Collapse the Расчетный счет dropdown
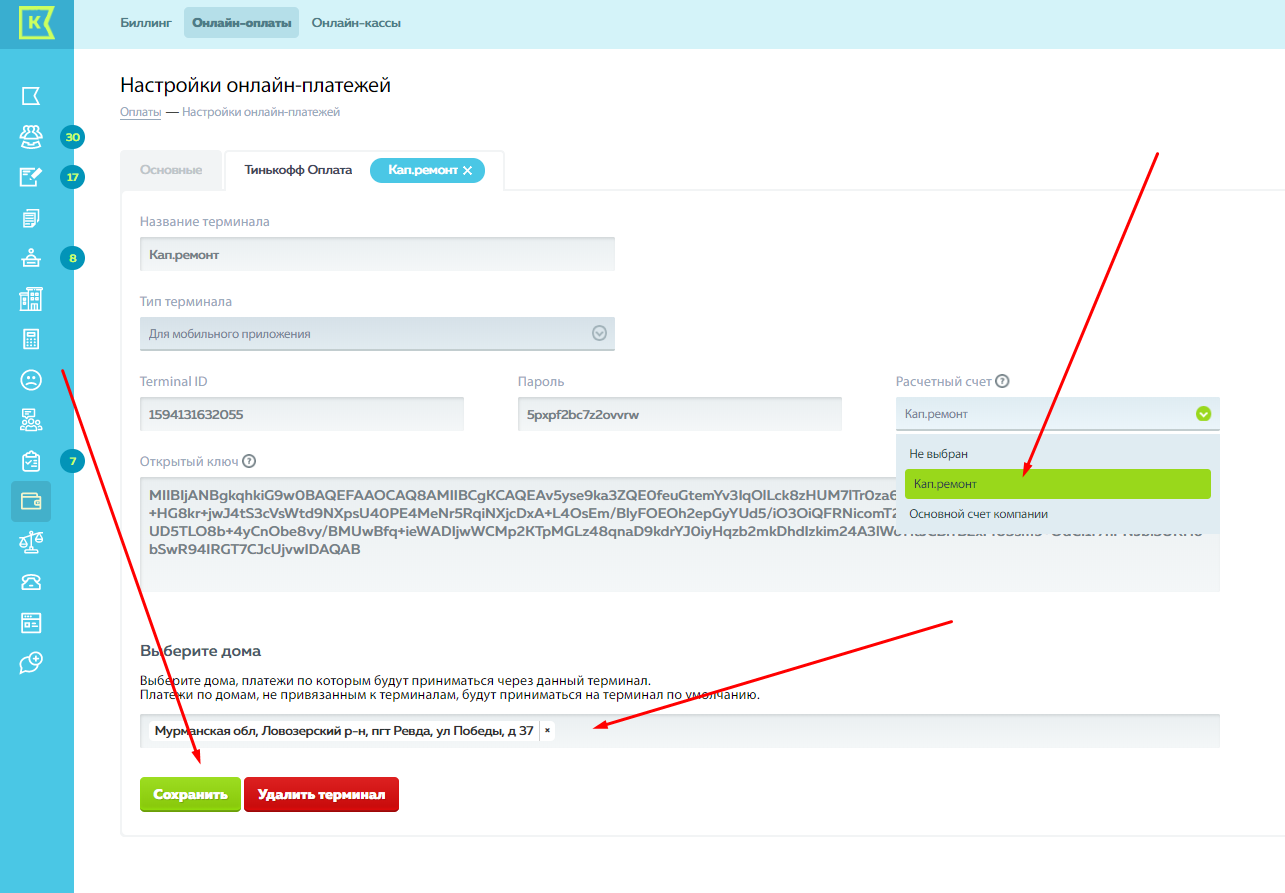 tap(1203, 414)
